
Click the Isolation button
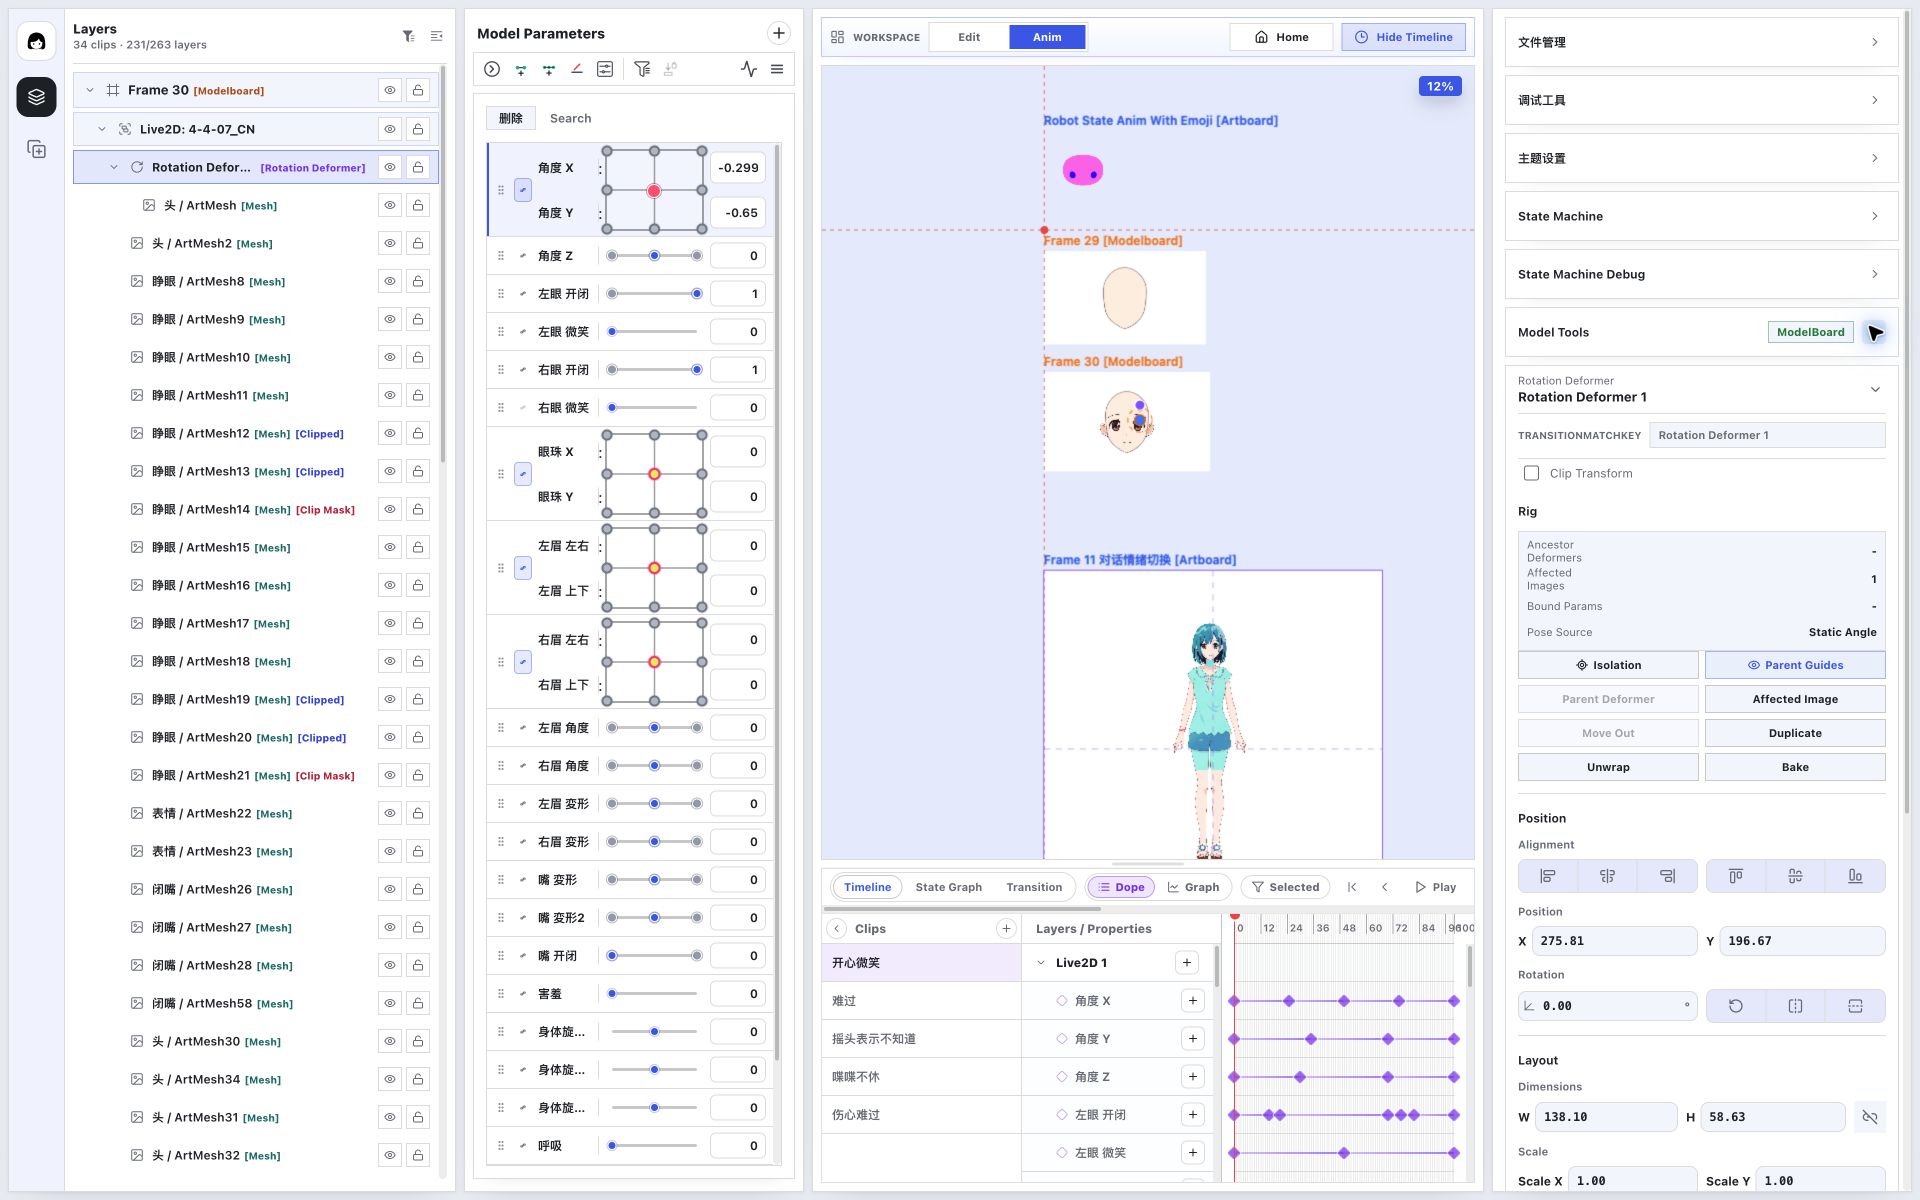[1608, 665]
